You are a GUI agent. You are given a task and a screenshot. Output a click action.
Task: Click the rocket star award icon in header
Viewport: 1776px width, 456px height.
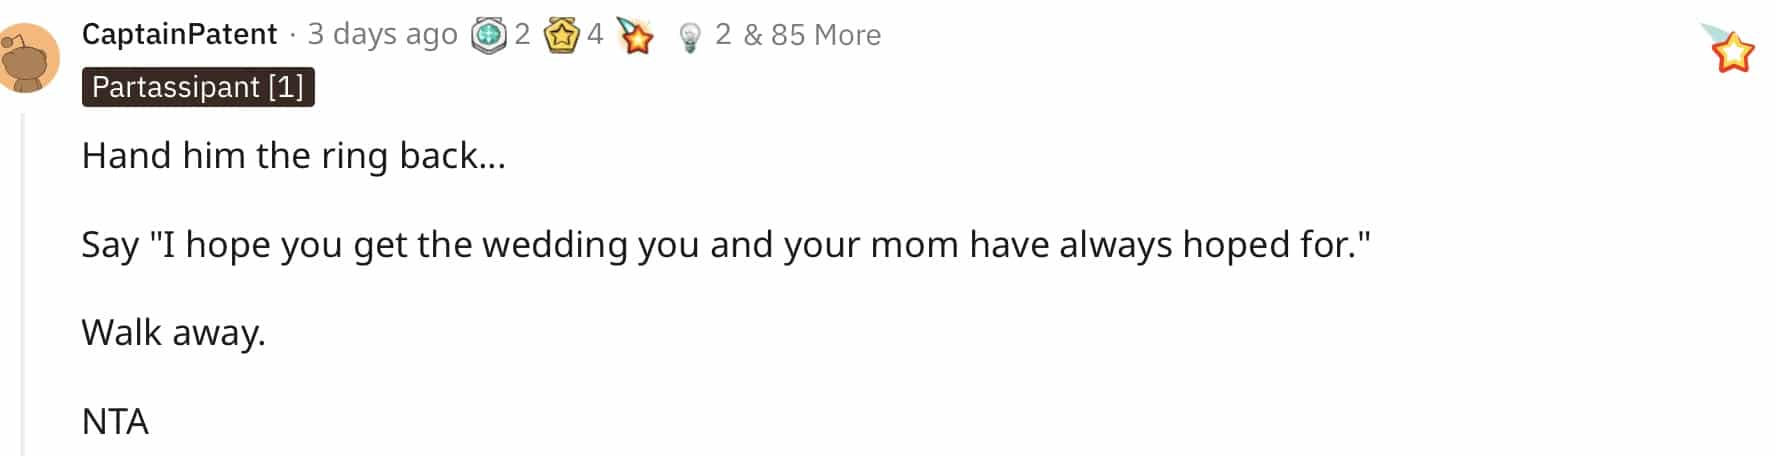pos(635,36)
